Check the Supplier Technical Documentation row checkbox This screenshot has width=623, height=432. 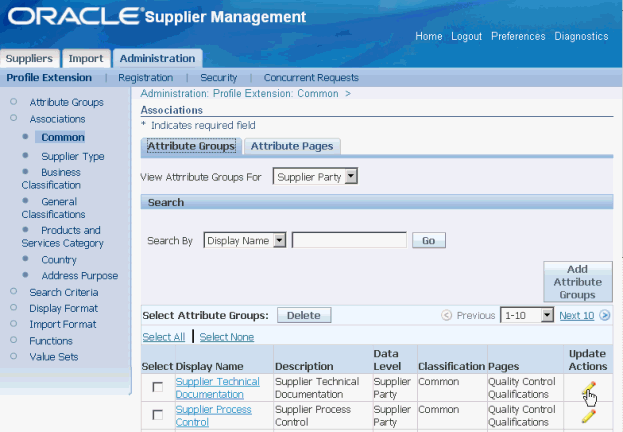click(x=158, y=387)
